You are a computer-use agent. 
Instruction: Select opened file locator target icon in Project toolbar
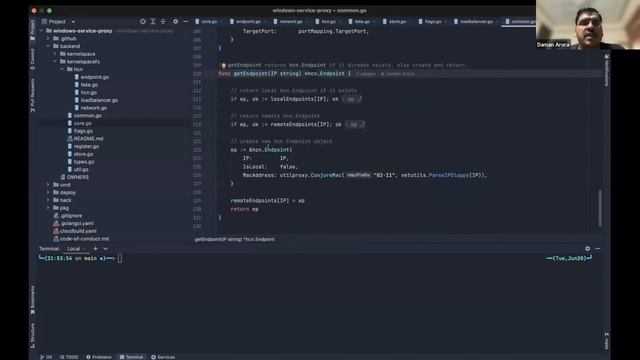(x=142, y=21)
